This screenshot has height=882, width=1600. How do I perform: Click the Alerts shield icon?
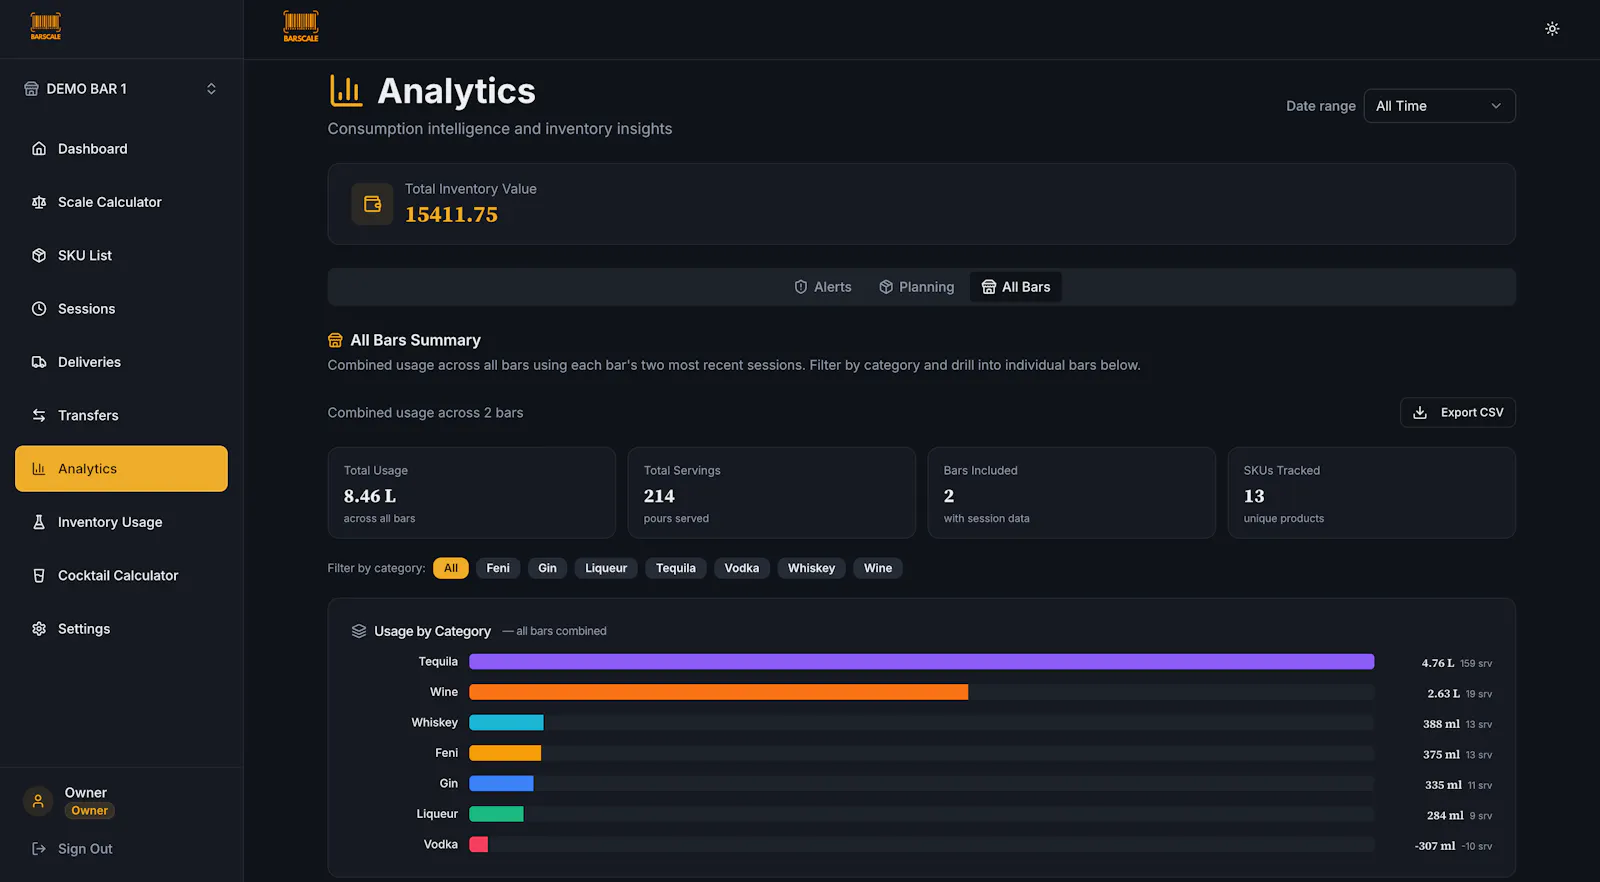(x=801, y=287)
